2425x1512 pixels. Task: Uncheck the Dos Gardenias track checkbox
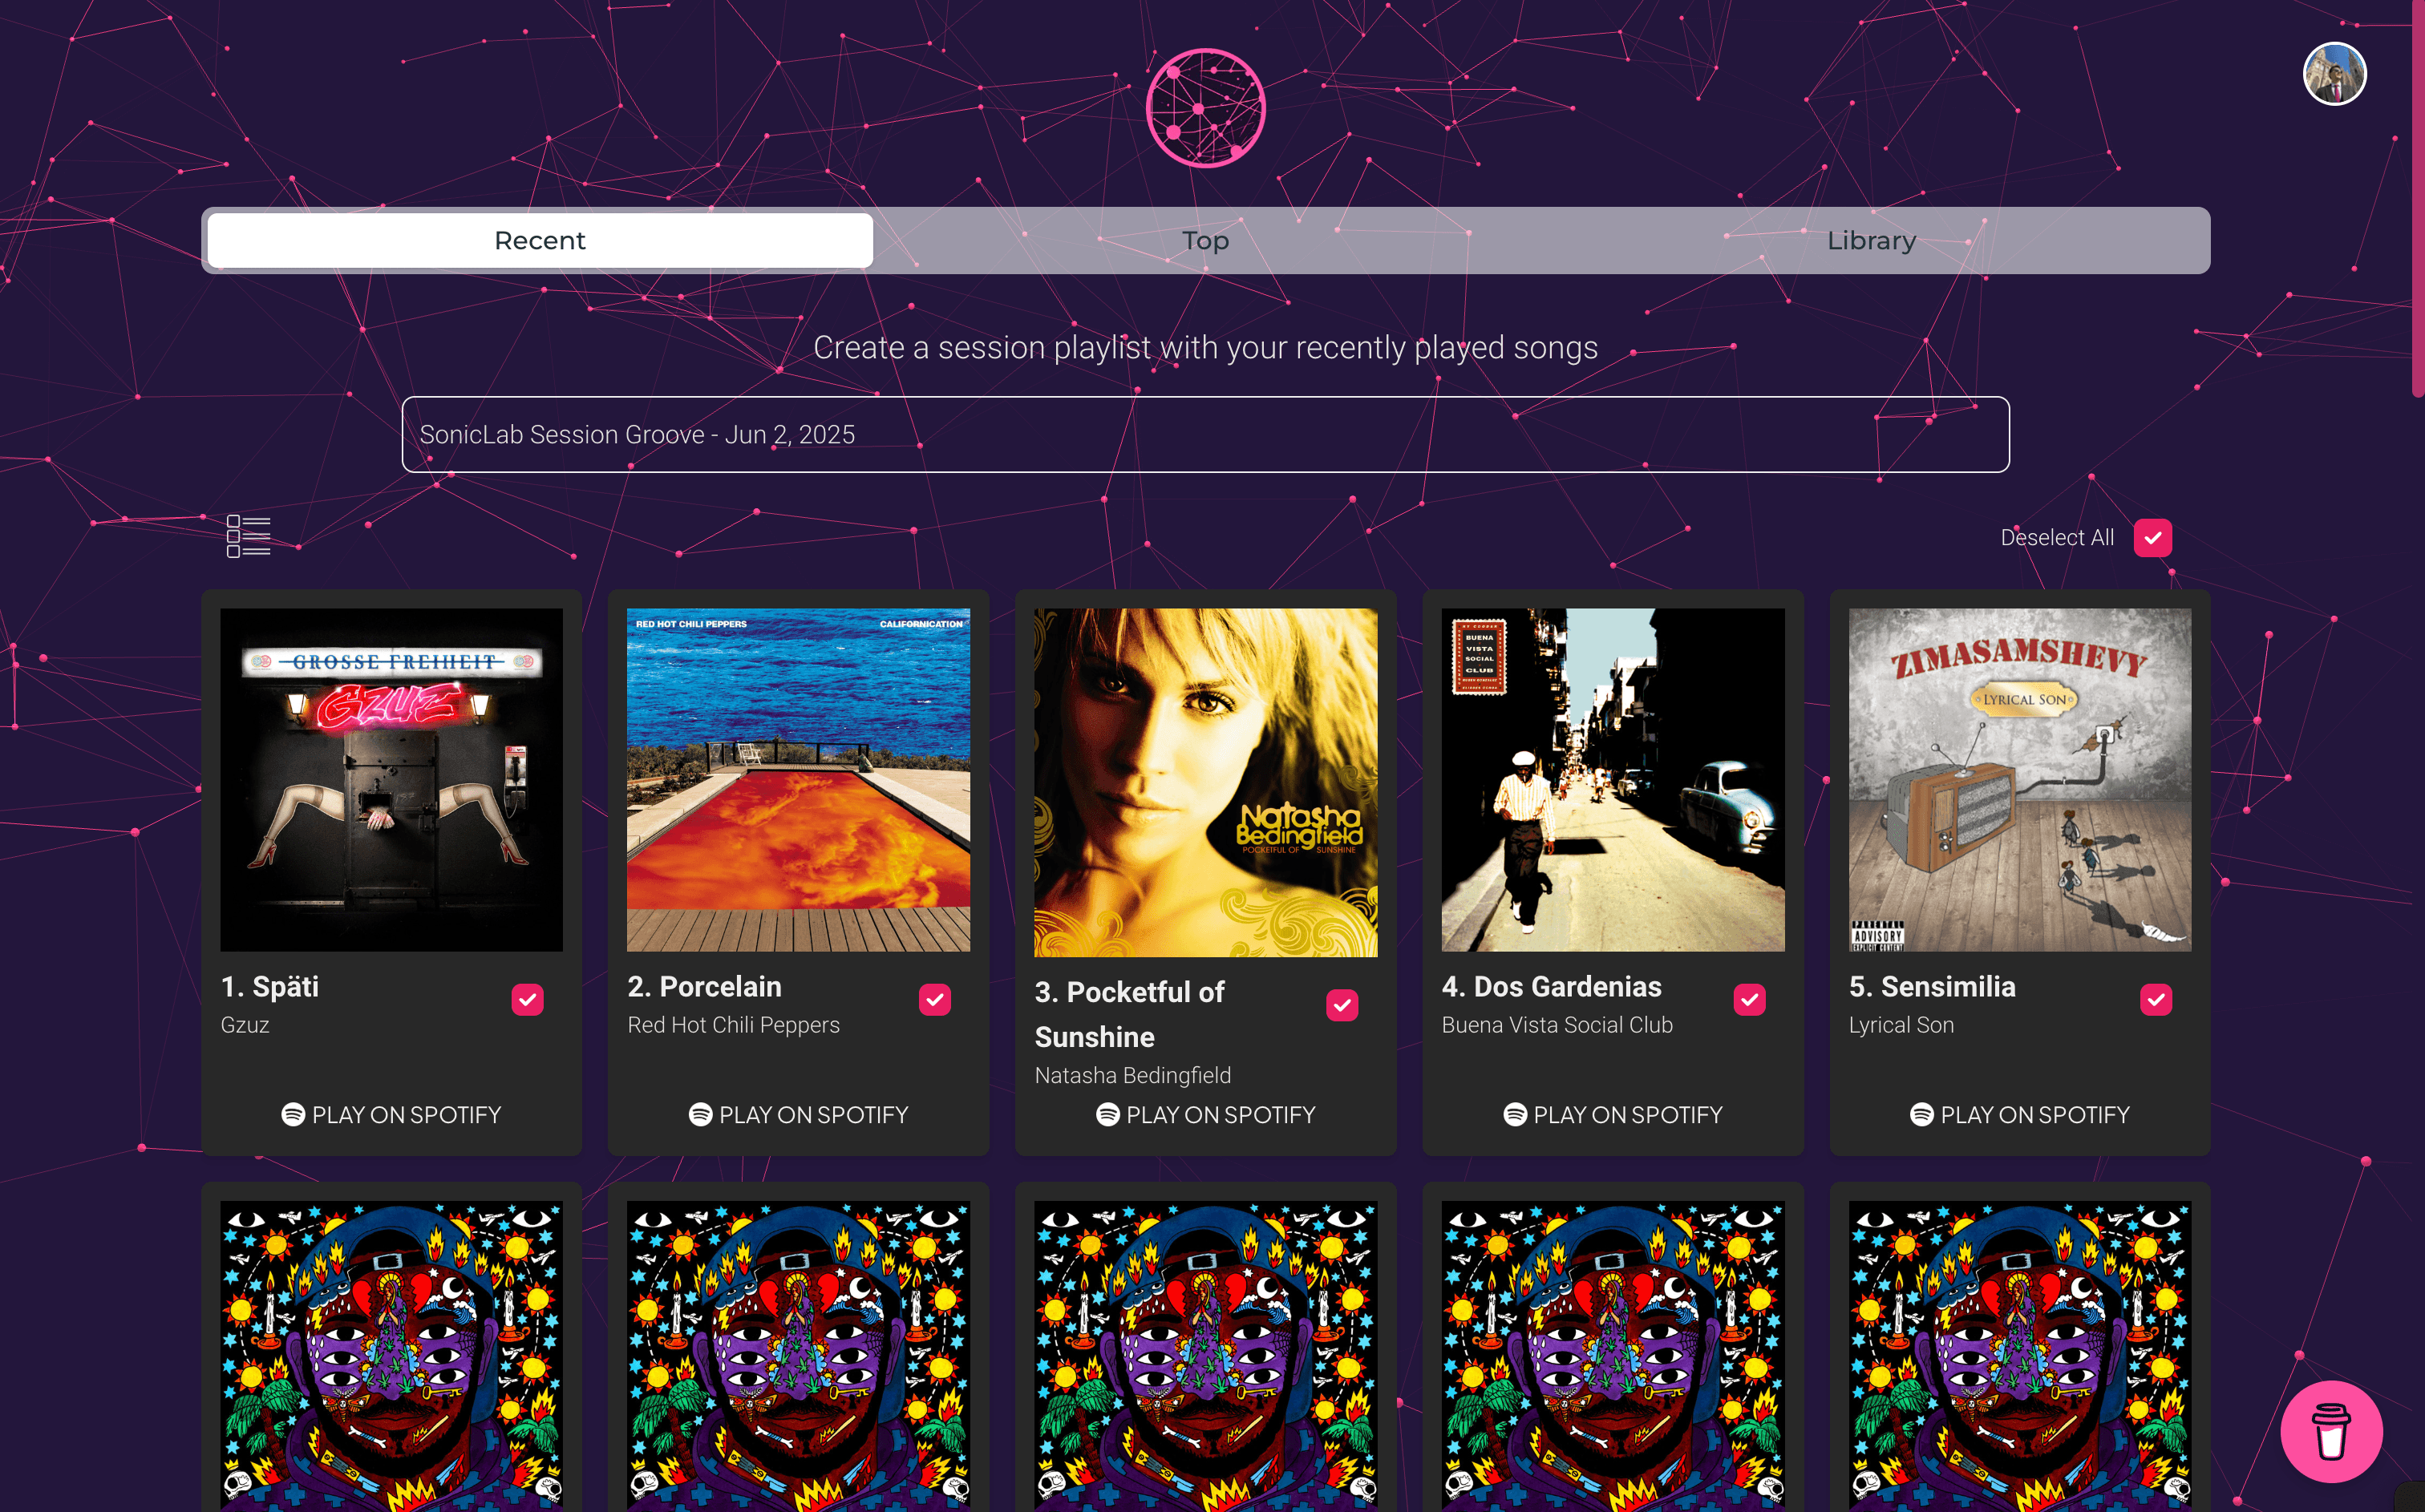tap(1750, 999)
